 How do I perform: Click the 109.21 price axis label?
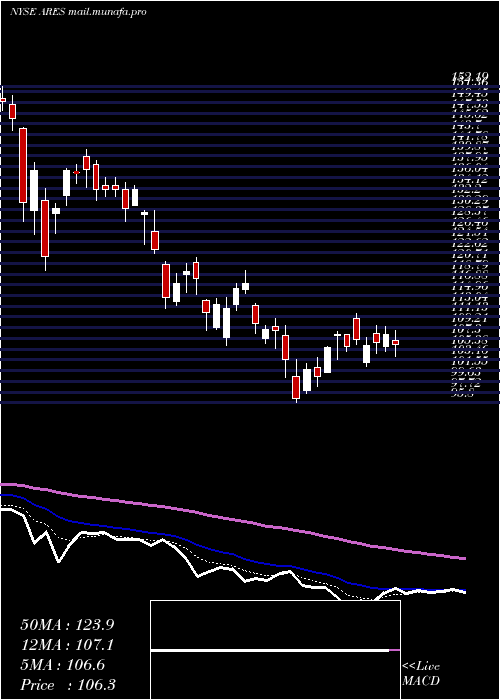[x=471, y=320]
